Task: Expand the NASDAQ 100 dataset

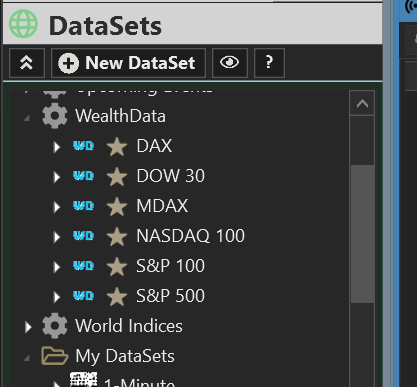Action: [57, 237]
